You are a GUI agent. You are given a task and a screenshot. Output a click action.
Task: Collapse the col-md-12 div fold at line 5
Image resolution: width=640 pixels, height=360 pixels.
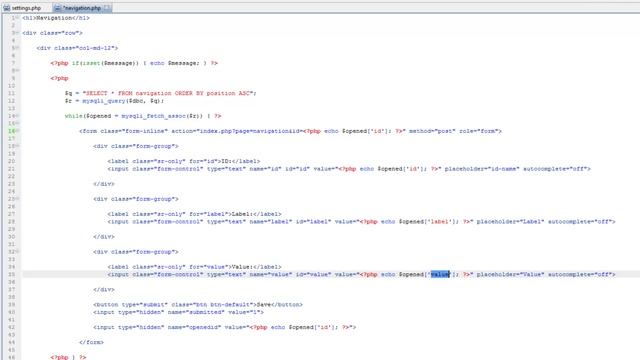(x=18, y=48)
